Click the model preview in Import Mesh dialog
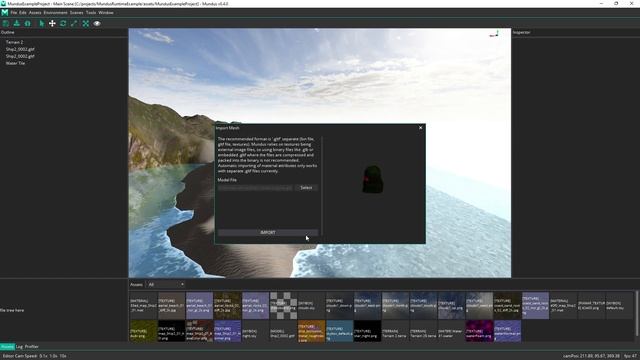640x360 pixels. click(x=373, y=180)
